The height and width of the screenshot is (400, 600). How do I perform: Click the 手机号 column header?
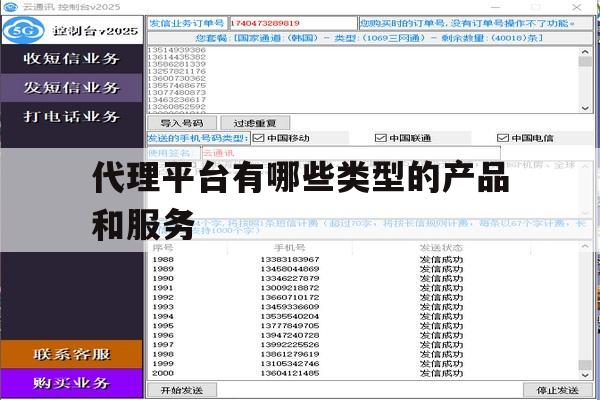pyautogui.click(x=290, y=248)
